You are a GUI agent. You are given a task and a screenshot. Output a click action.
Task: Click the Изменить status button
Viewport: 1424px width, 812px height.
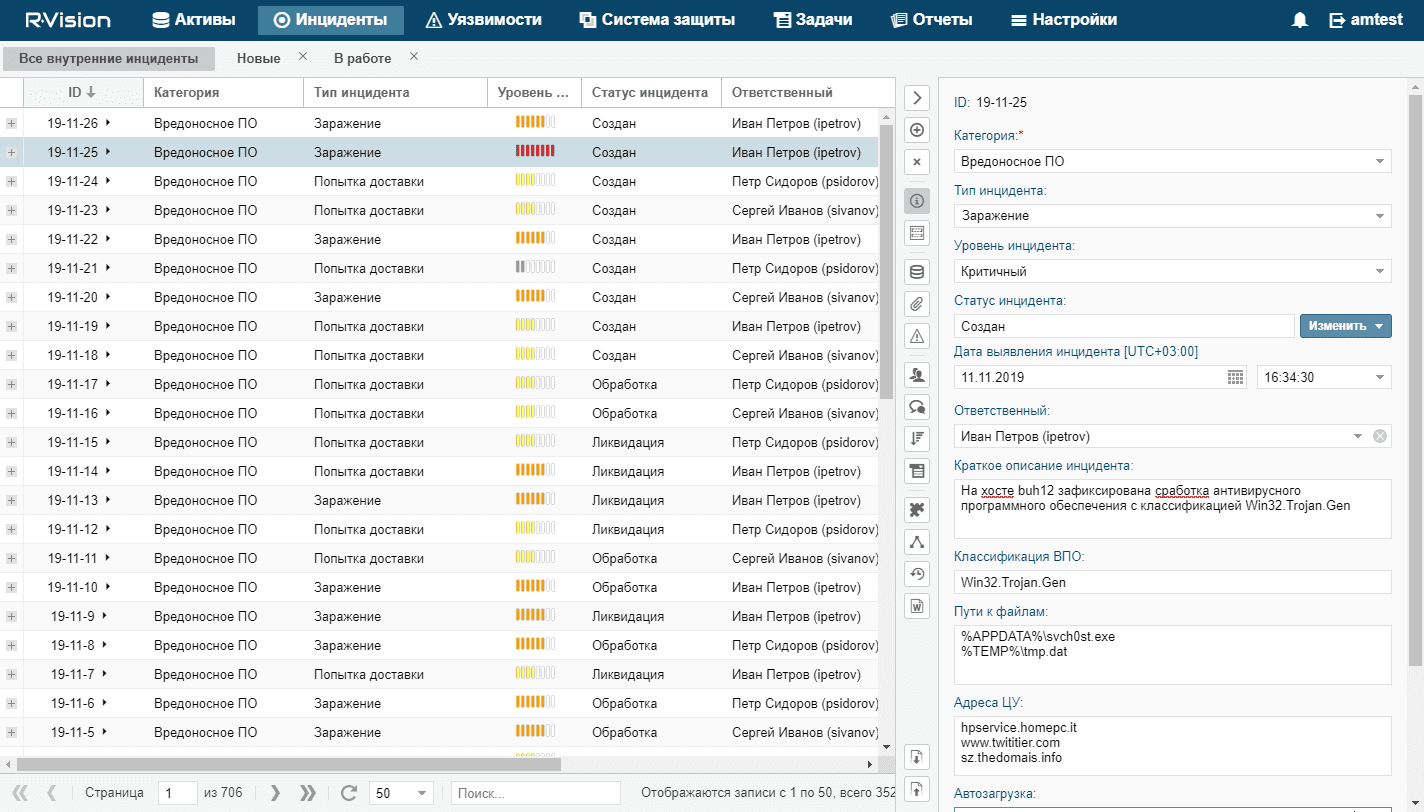pyautogui.click(x=1344, y=326)
